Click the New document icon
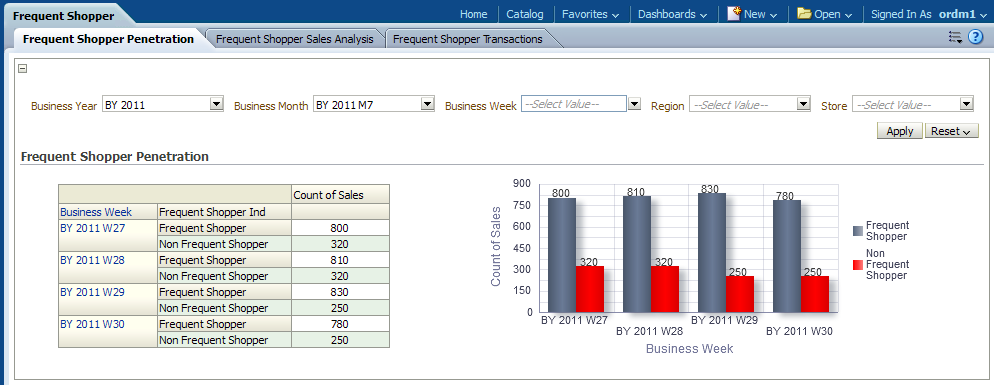This screenshot has height=385, width=994. pos(734,13)
